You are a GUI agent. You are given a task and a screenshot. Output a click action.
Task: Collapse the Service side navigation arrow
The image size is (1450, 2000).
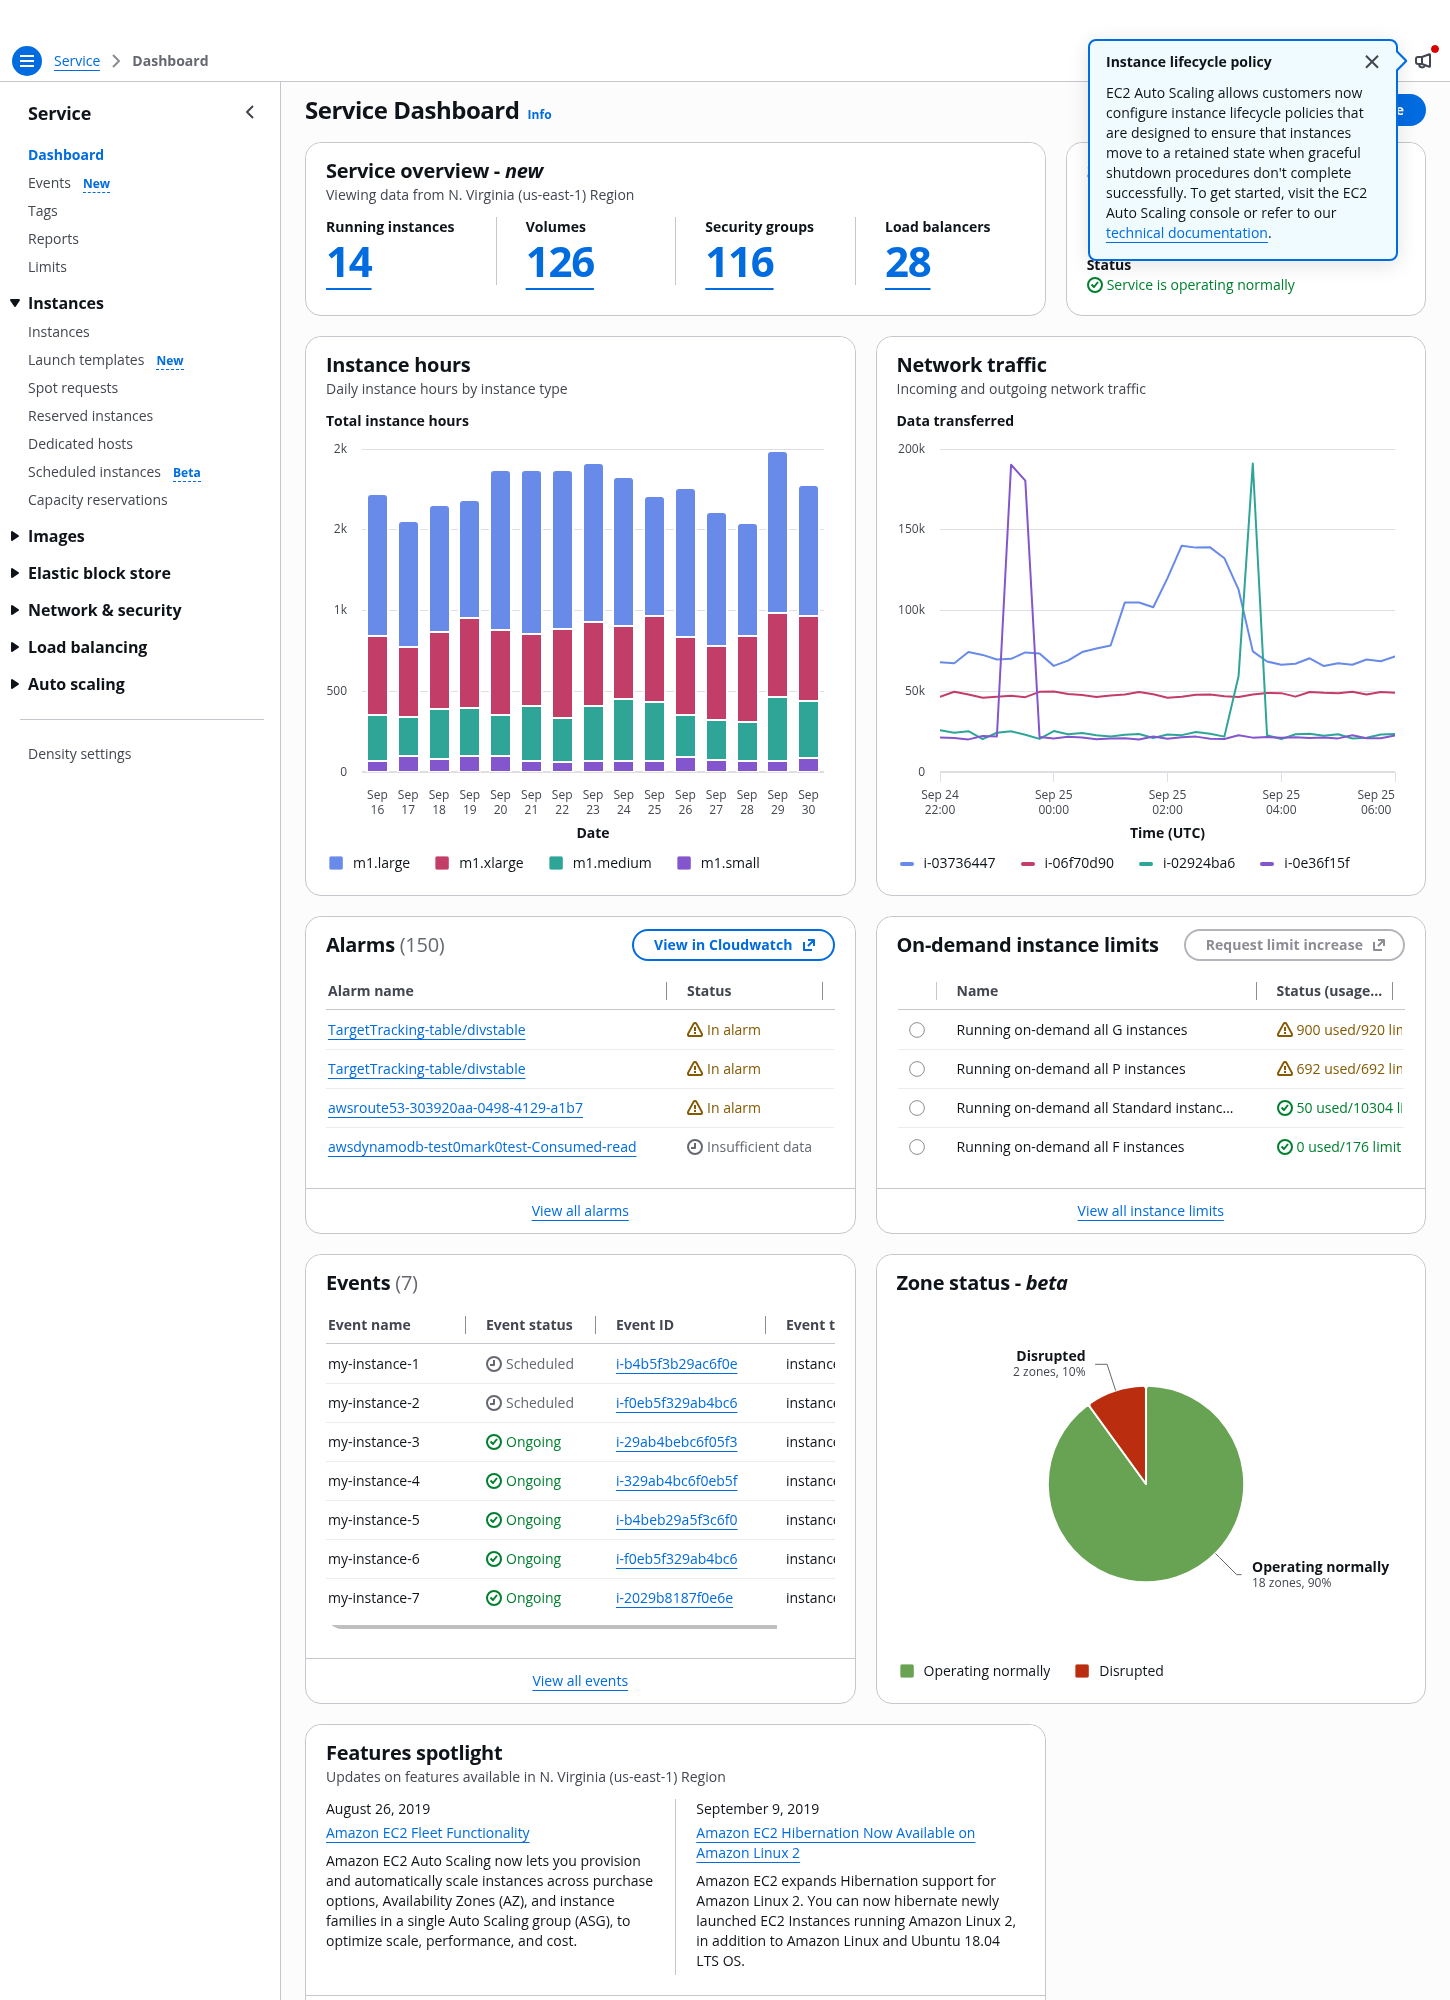pyautogui.click(x=250, y=113)
